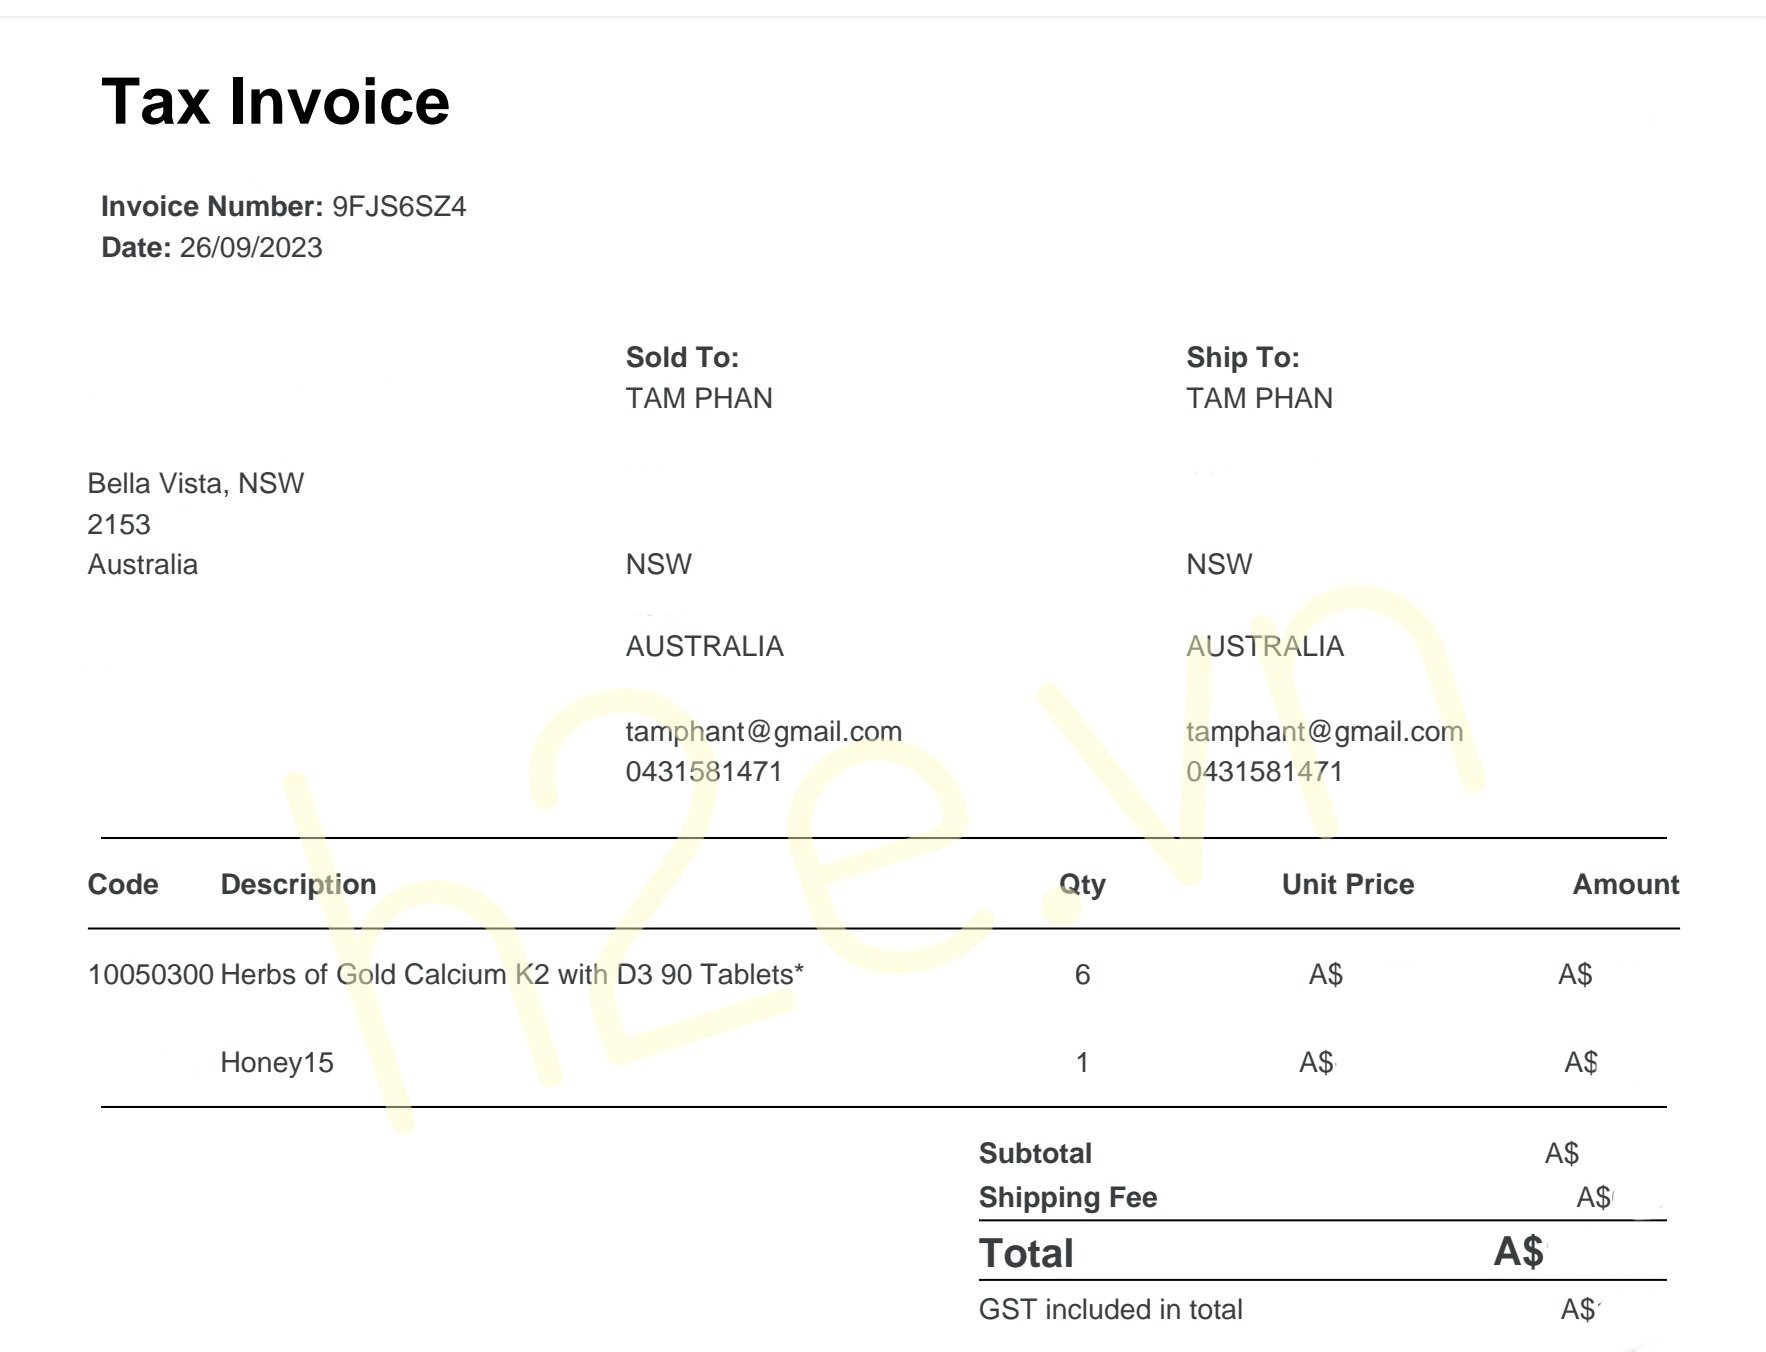Viewport: 1766px width, 1352px height.
Task: Click AUSTRALIA under Ship To
Action: 1265,647
